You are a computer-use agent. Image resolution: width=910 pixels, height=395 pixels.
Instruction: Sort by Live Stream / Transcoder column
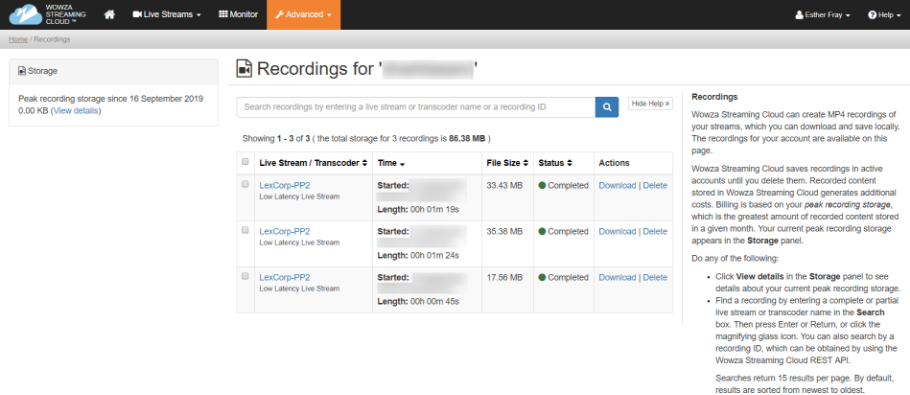click(313, 163)
